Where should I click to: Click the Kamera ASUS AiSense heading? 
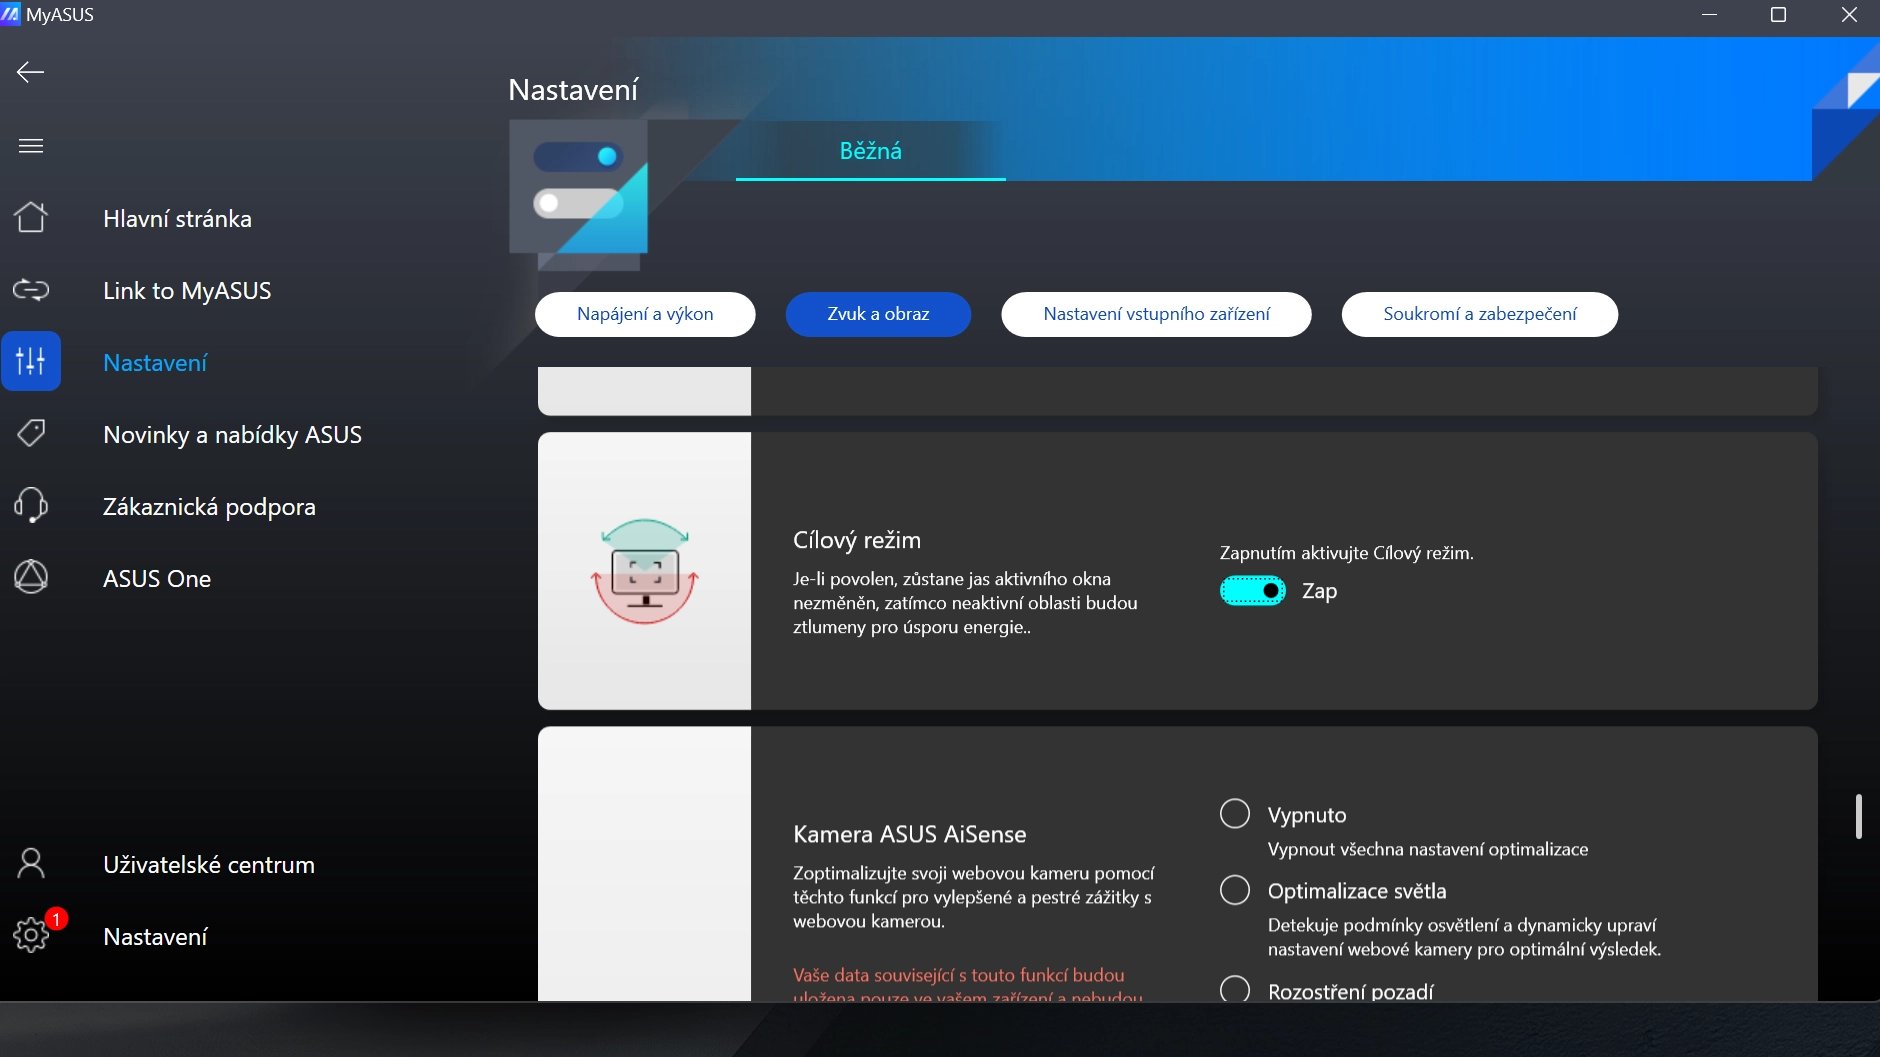[x=909, y=834]
